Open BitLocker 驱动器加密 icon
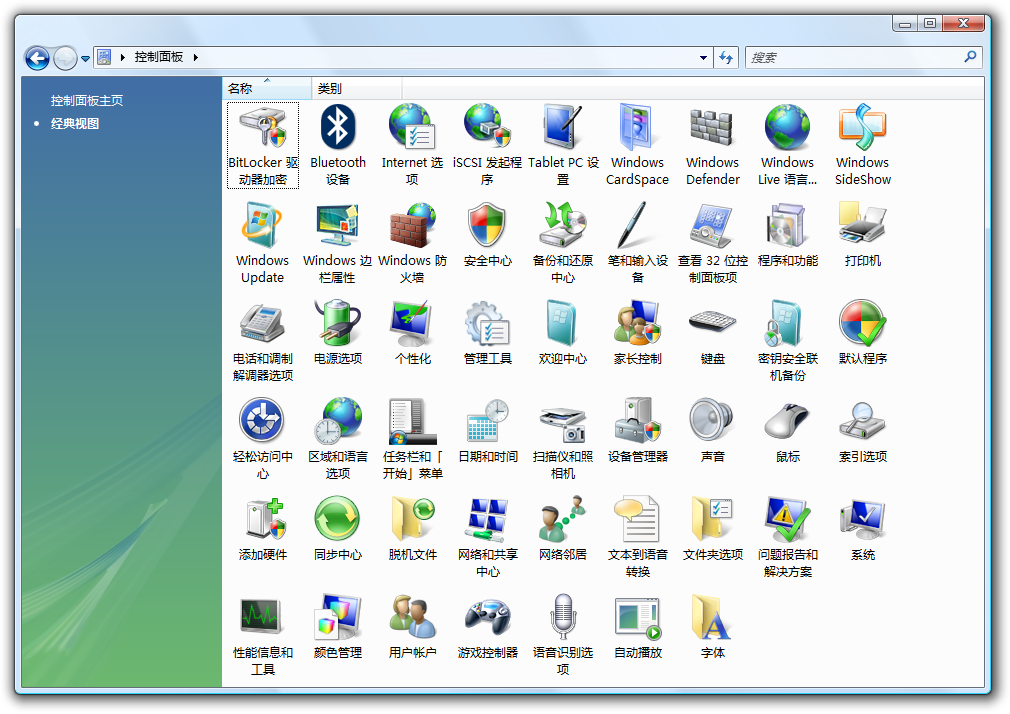Viewport: 1010px width, 714px height. point(262,128)
